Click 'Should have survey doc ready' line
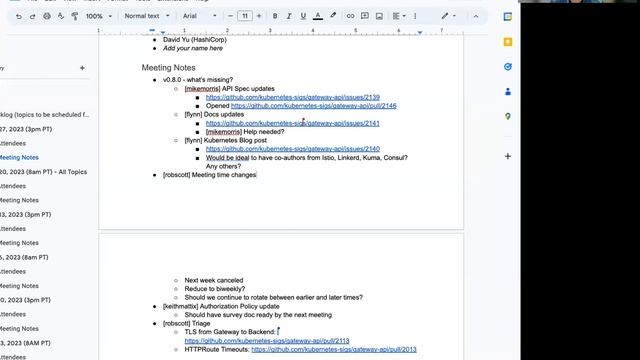Viewport: 640px width, 360px height. pyautogui.click(x=258, y=315)
